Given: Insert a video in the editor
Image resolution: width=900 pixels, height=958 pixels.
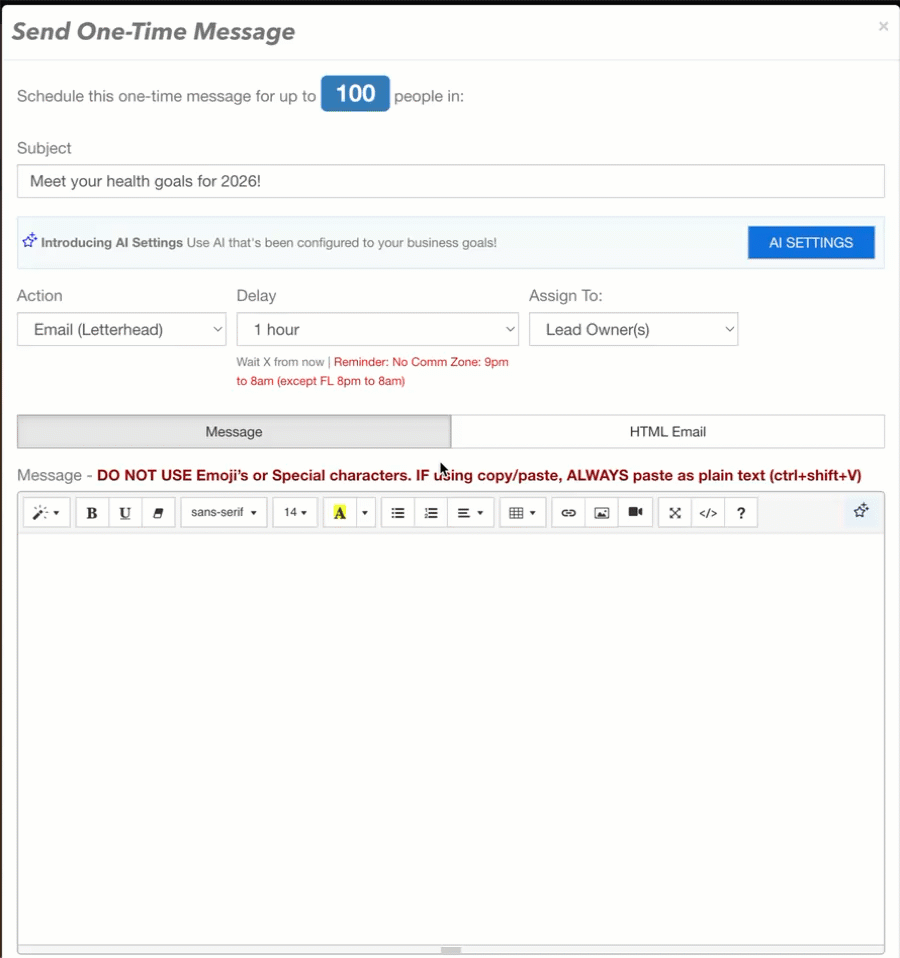Looking at the screenshot, I should [x=635, y=512].
